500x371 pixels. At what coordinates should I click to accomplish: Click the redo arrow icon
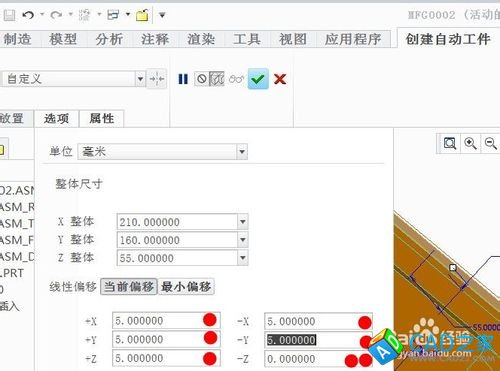pos(56,15)
